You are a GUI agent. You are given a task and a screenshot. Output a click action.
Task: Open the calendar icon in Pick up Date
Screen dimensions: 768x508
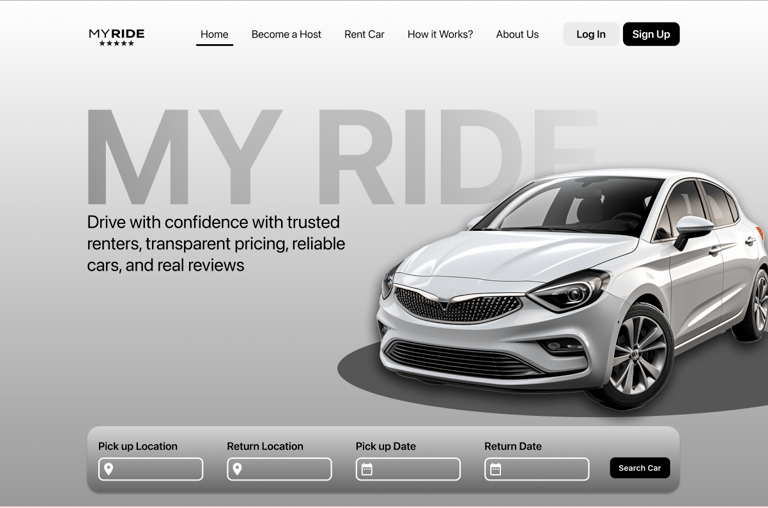pyautogui.click(x=367, y=469)
